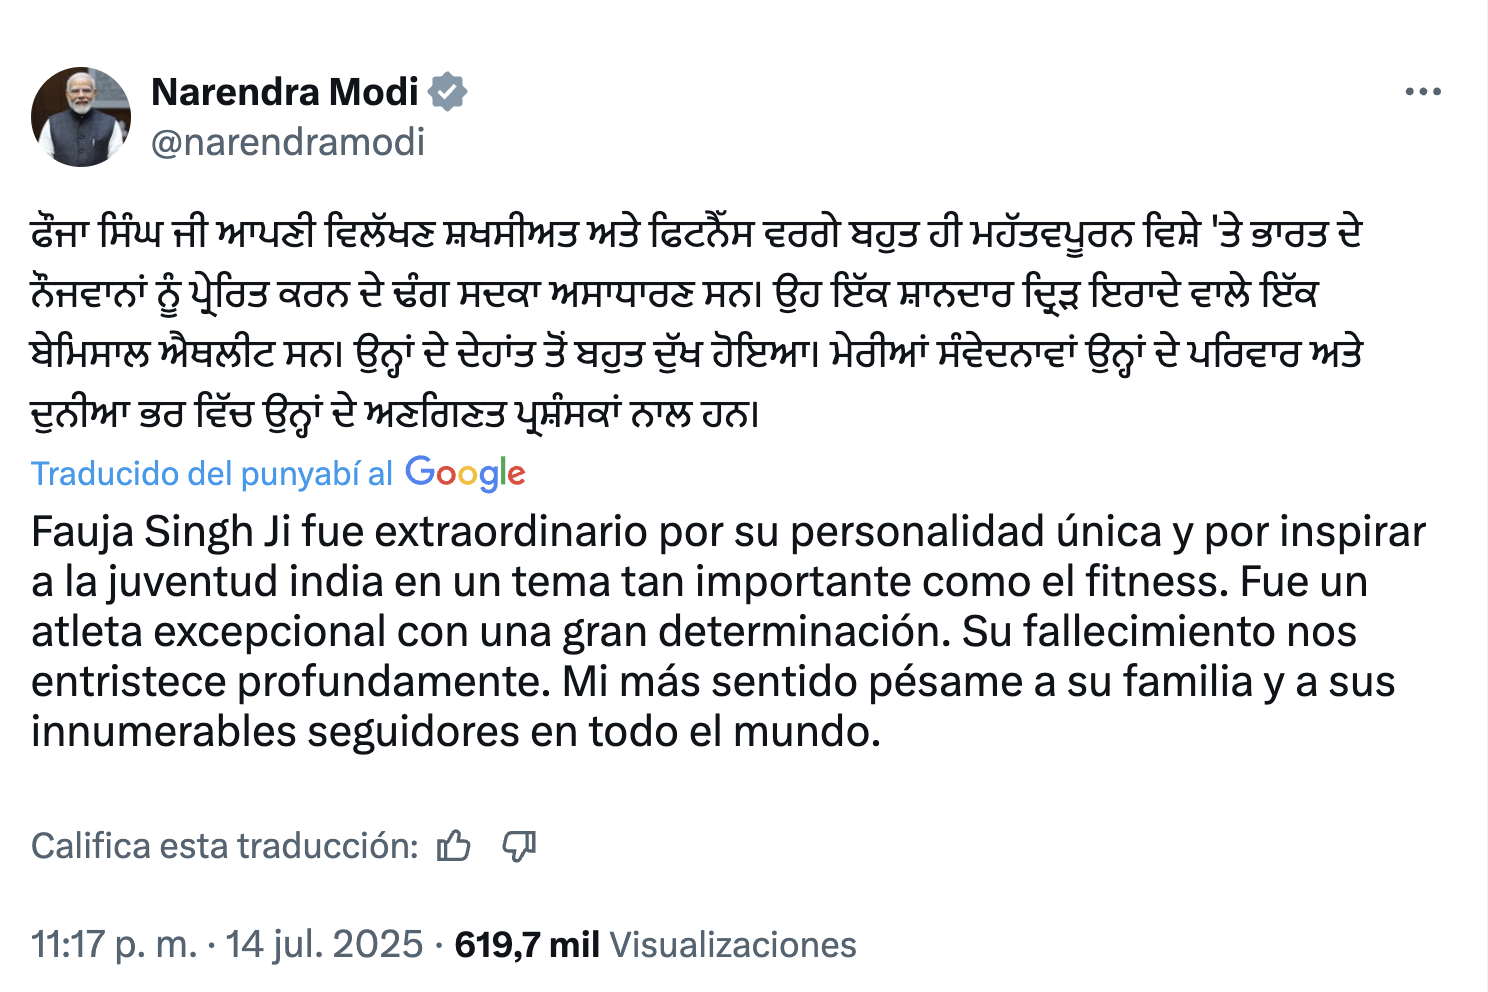Click the 'Traducido del punyabí al' link
Image resolution: width=1488 pixels, height=992 pixels.
(212, 474)
